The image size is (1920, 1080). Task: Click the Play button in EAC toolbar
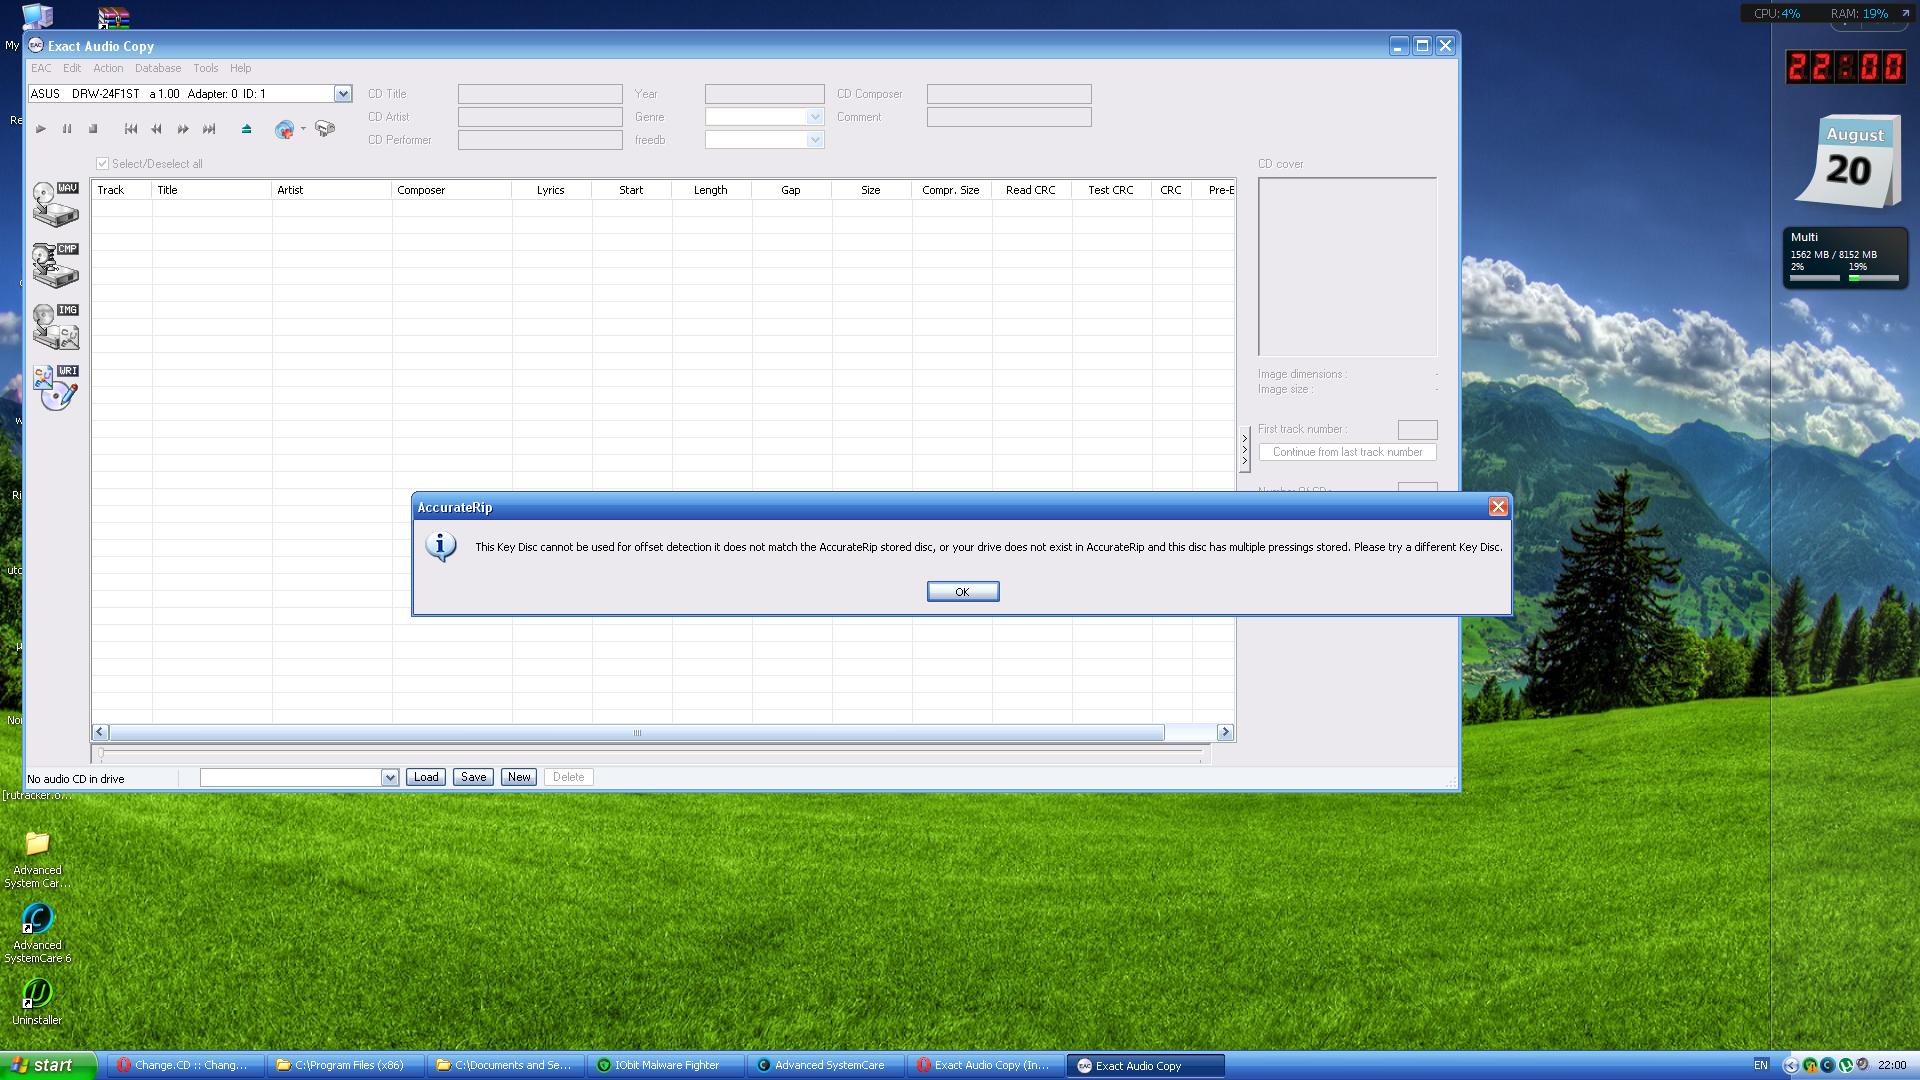pos(41,129)
